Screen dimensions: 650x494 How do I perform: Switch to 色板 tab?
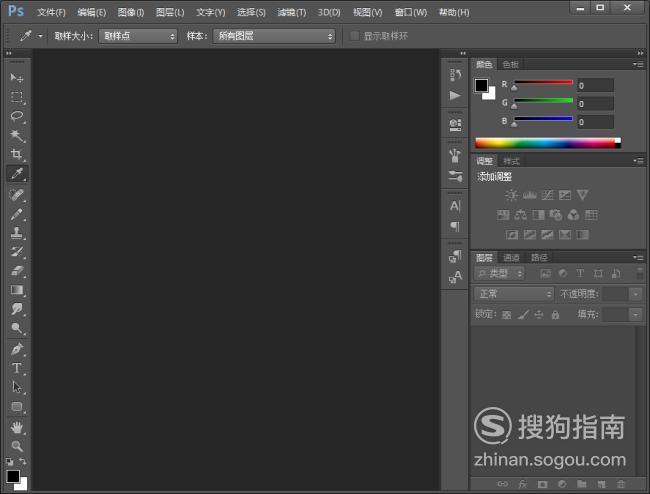coord(511,64)
